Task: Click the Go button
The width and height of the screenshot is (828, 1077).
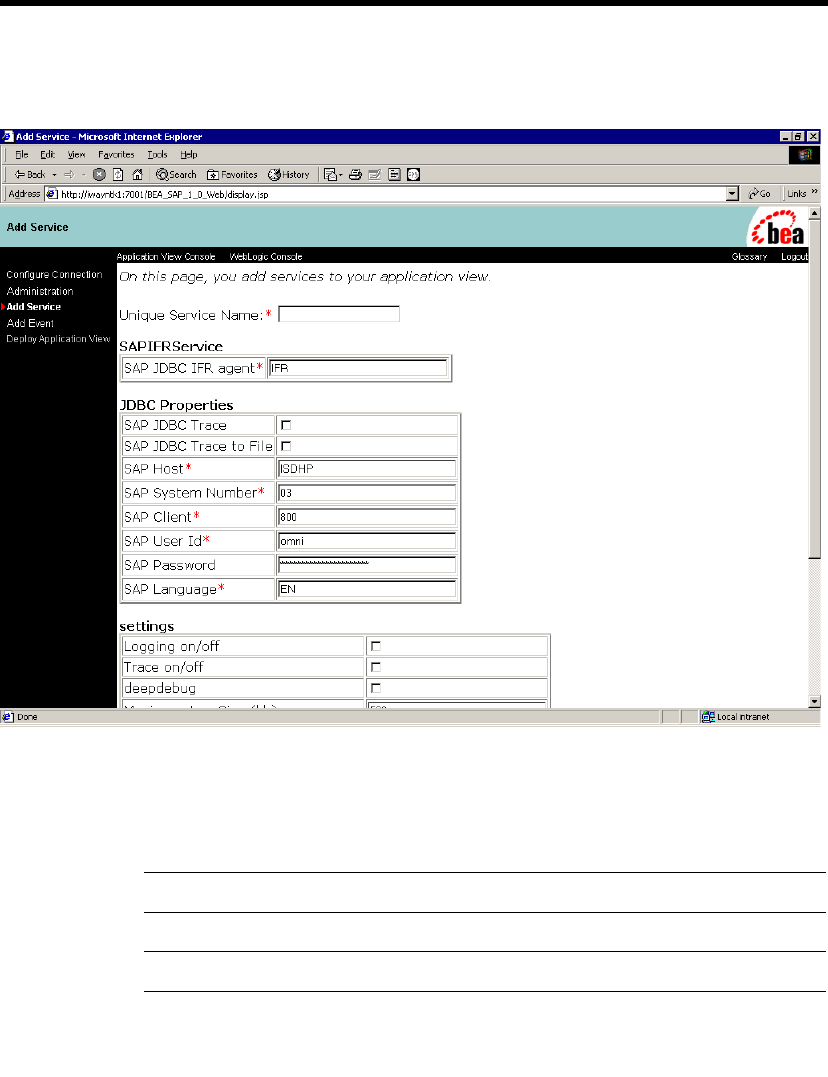Action: [x=760, y=194]
